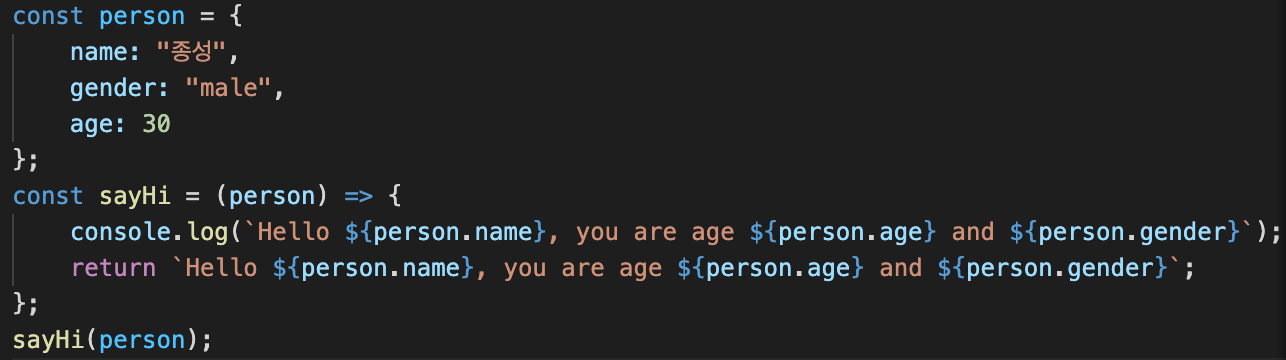Place cursor on 'person' object declaration name
The width and height of the screenshot is (1286, 360).
(143, 18)
